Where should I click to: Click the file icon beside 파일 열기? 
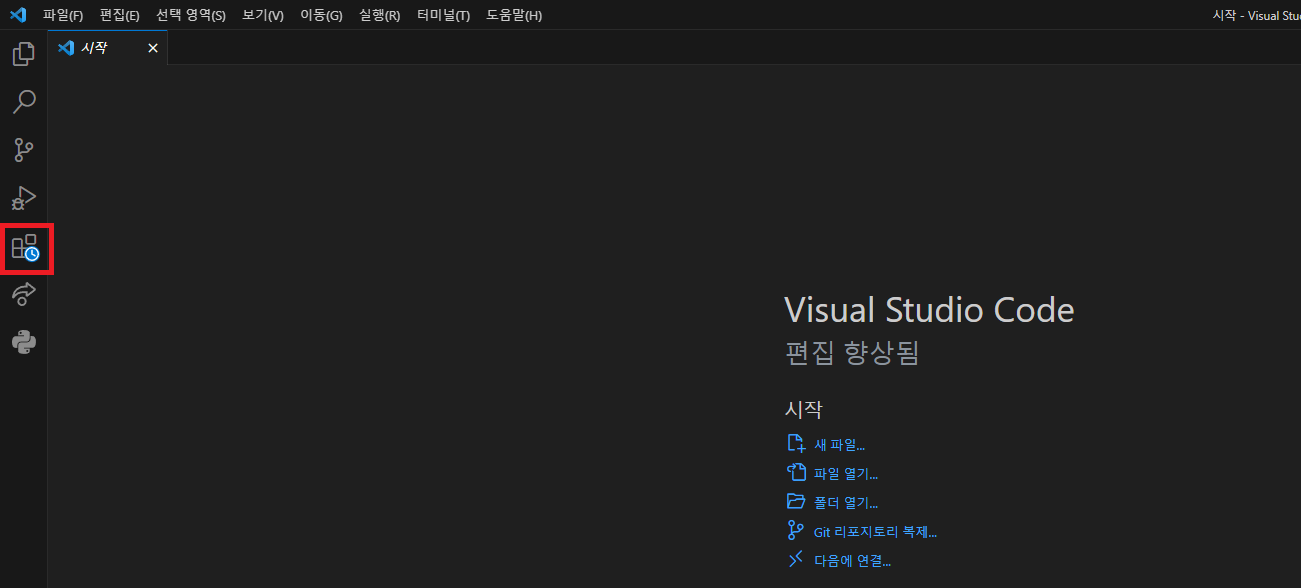(x=796, y=472)
